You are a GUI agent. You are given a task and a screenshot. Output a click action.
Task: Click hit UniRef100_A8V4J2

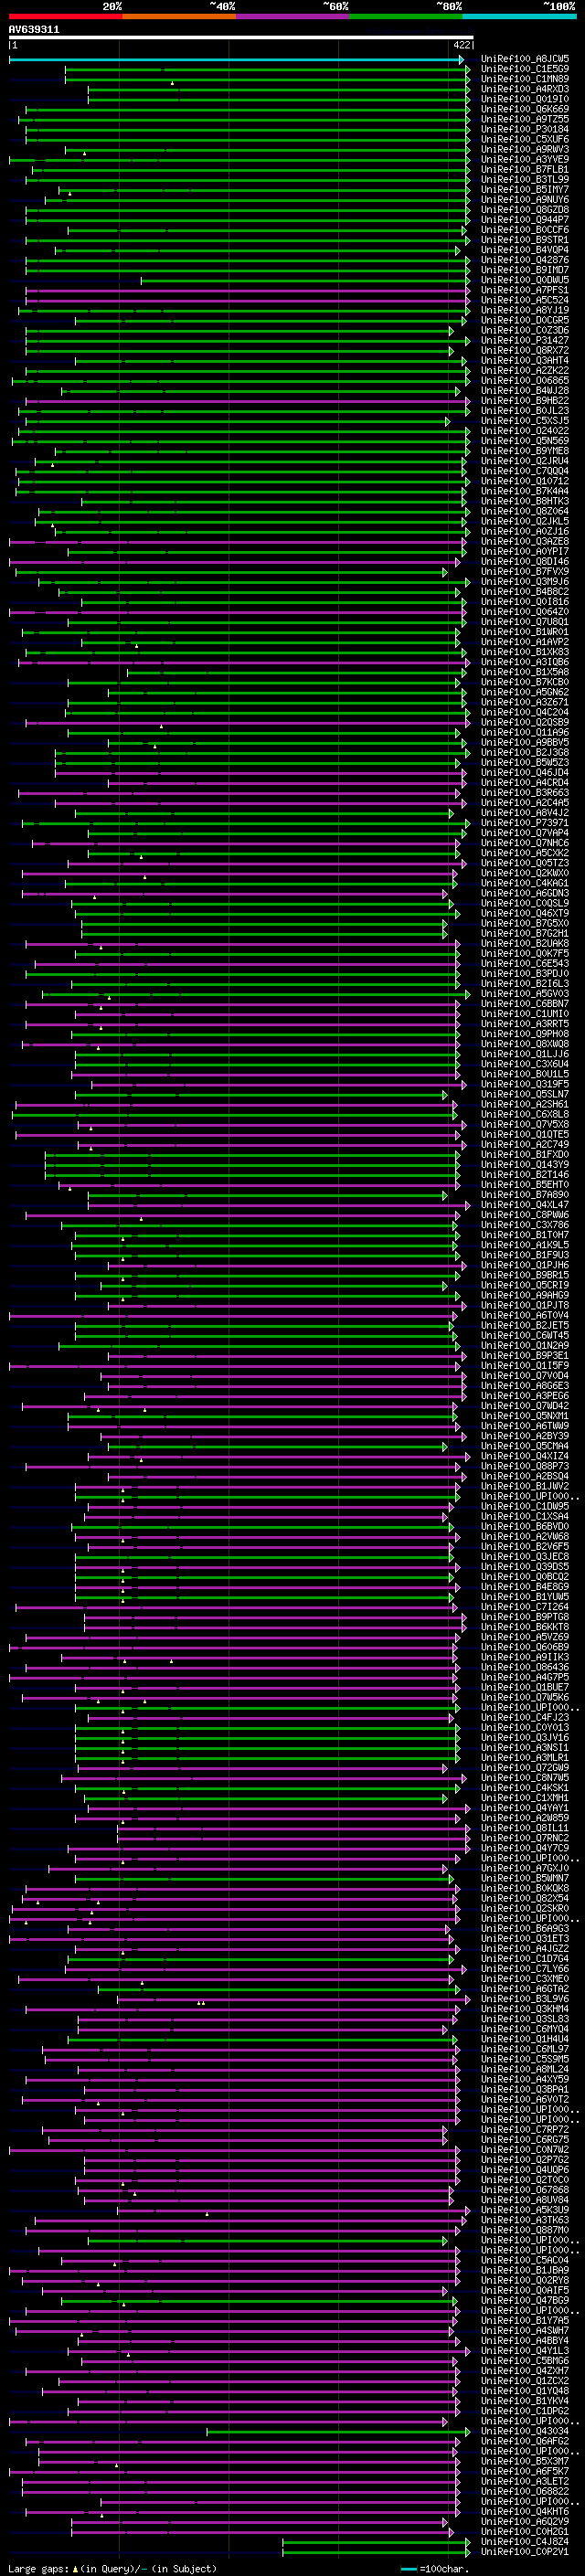tap(525, 812)
